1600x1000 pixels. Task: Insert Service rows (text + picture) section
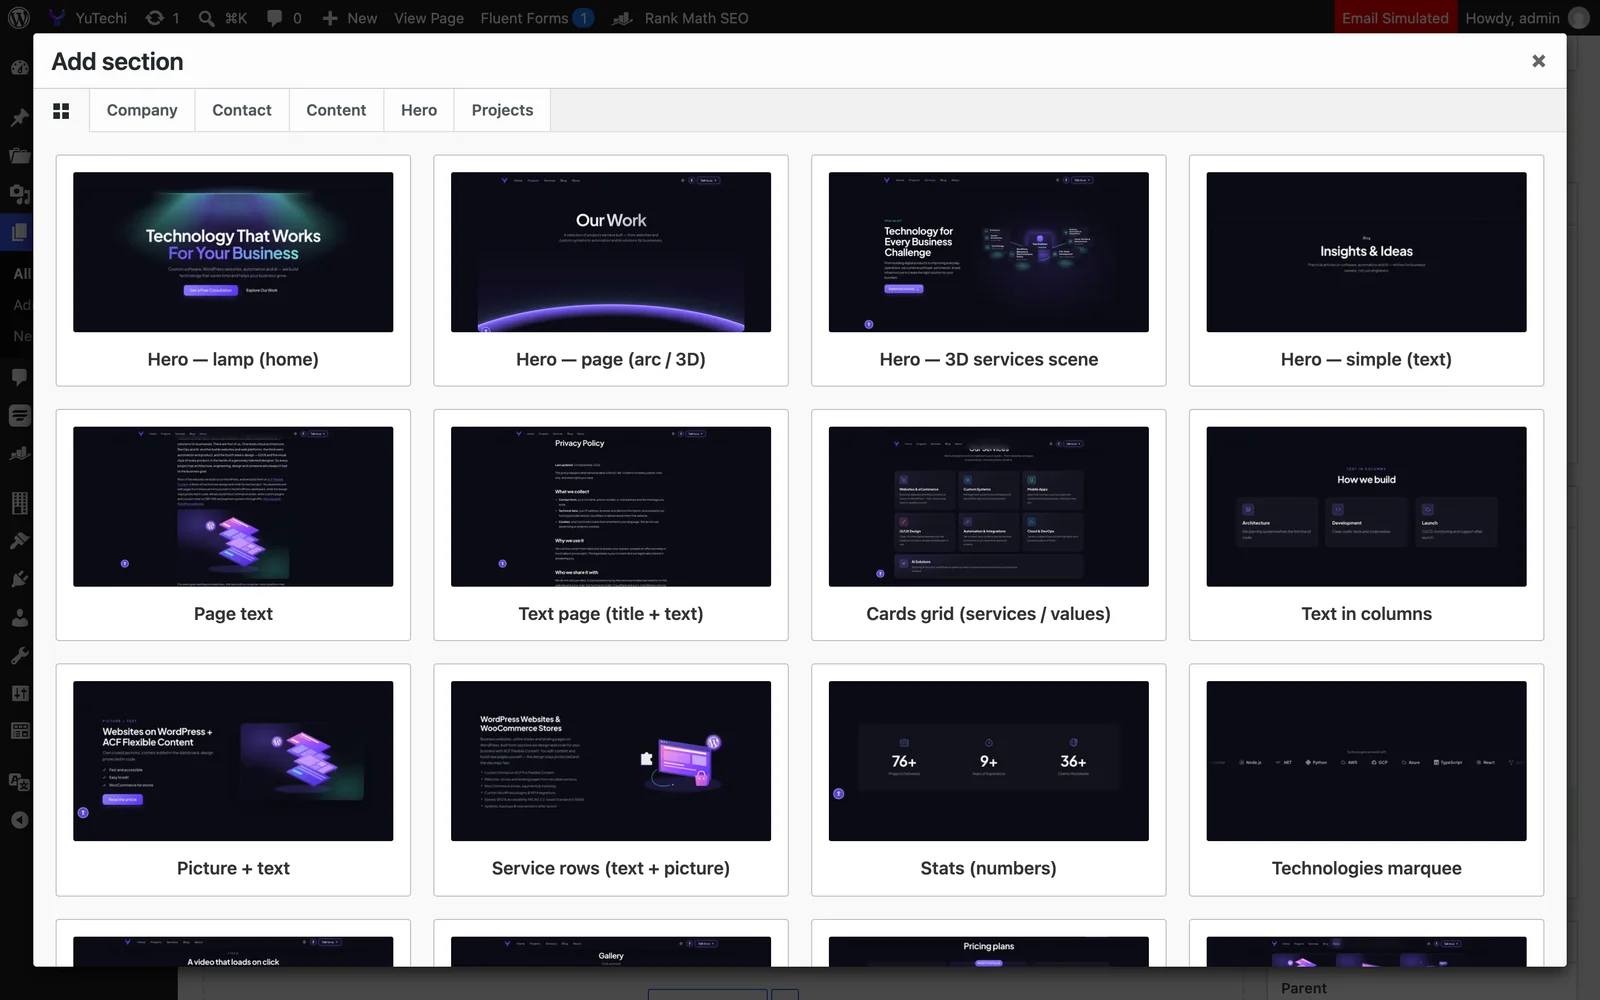click(611, 780)
